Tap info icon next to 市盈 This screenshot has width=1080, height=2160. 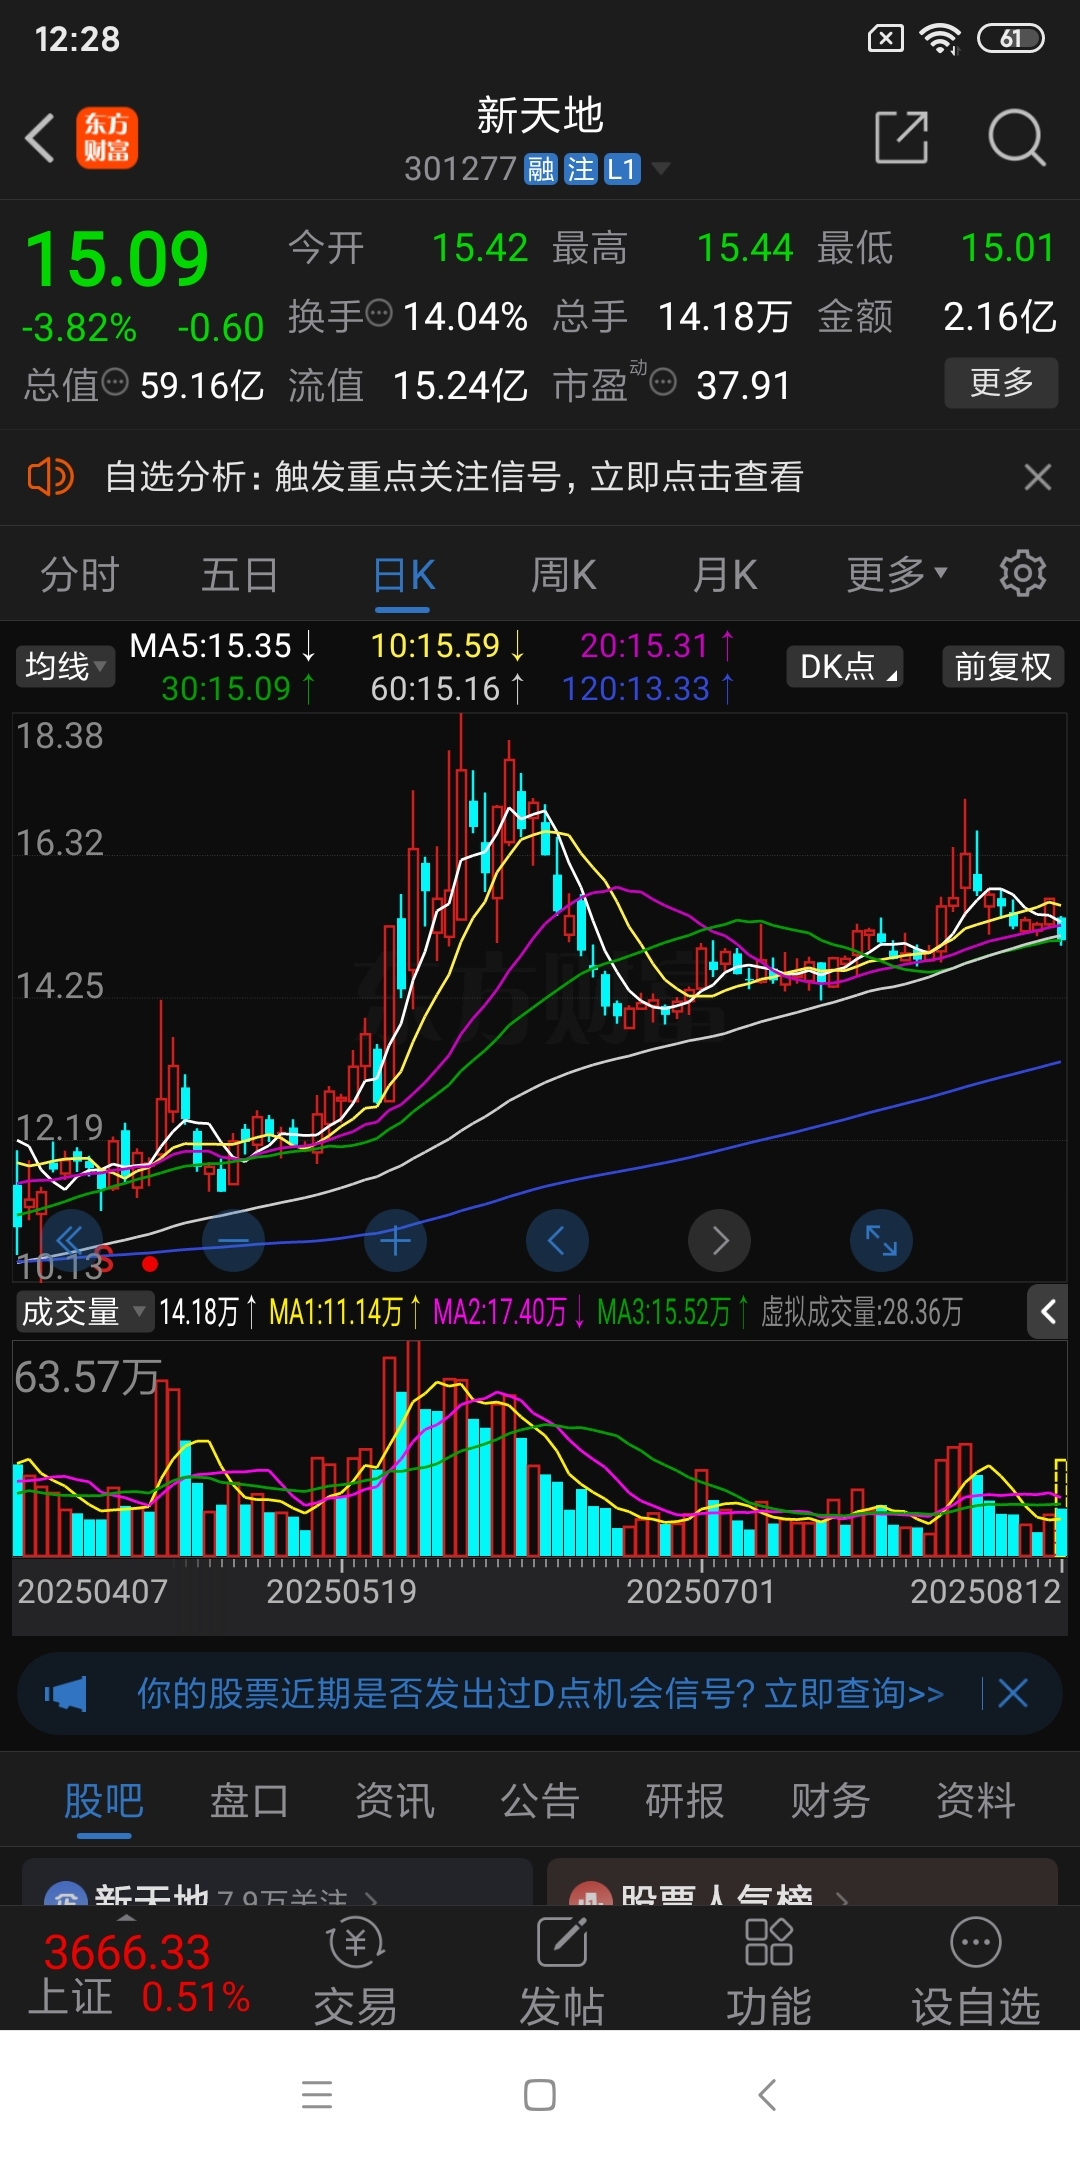tap(663, 381)
